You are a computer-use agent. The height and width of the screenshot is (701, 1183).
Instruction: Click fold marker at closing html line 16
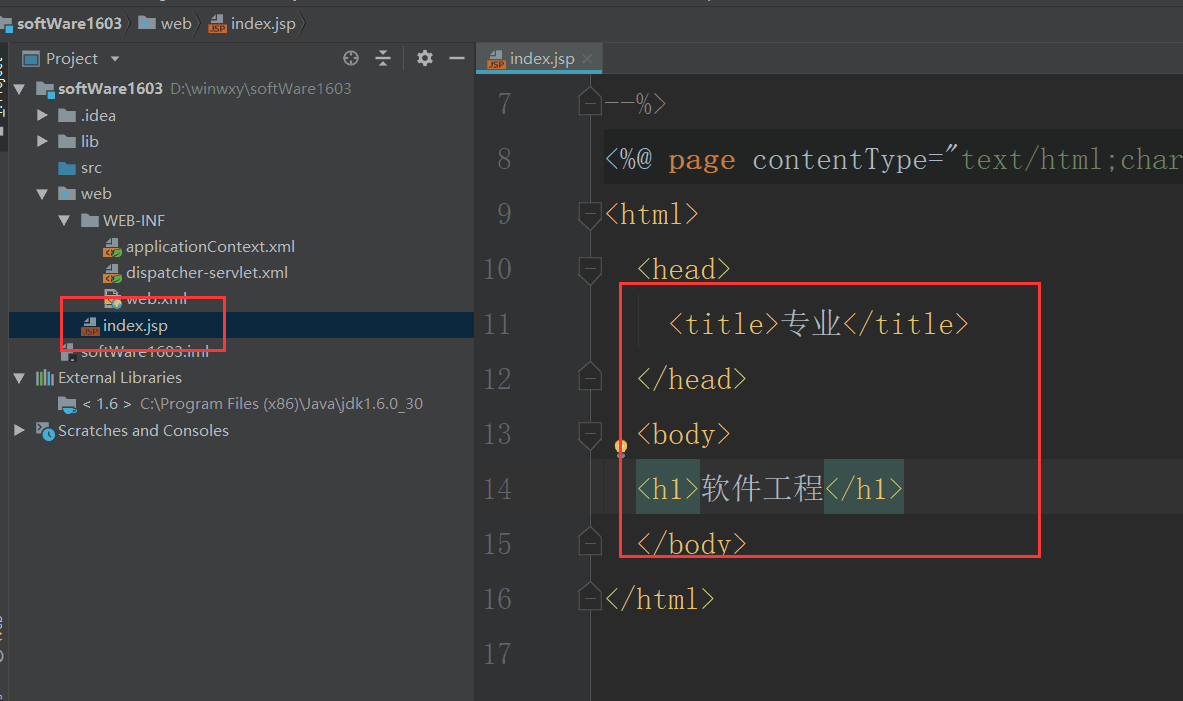pyautogui.click(x=590, y=597)
